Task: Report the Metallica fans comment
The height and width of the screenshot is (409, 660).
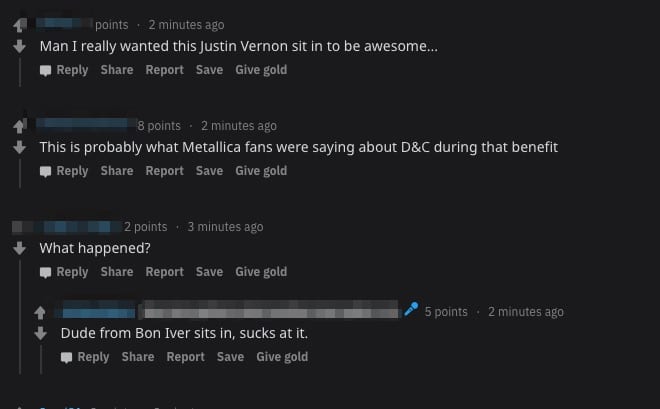Action: [x=165, y=171]
